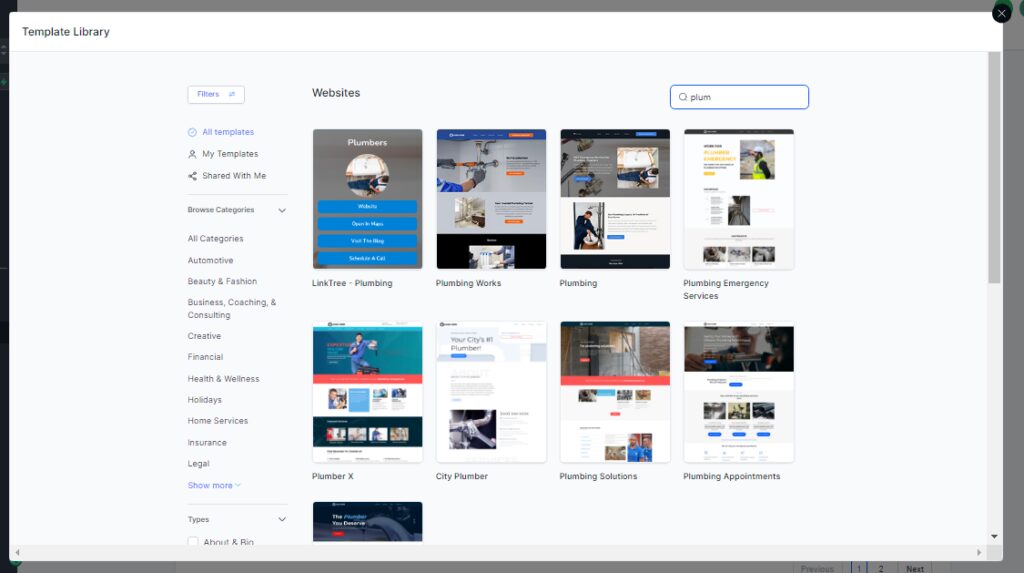The width and height of the screenshot is (1024, 573).
Task: Expand Show more categories
Action: coord(214,486)
